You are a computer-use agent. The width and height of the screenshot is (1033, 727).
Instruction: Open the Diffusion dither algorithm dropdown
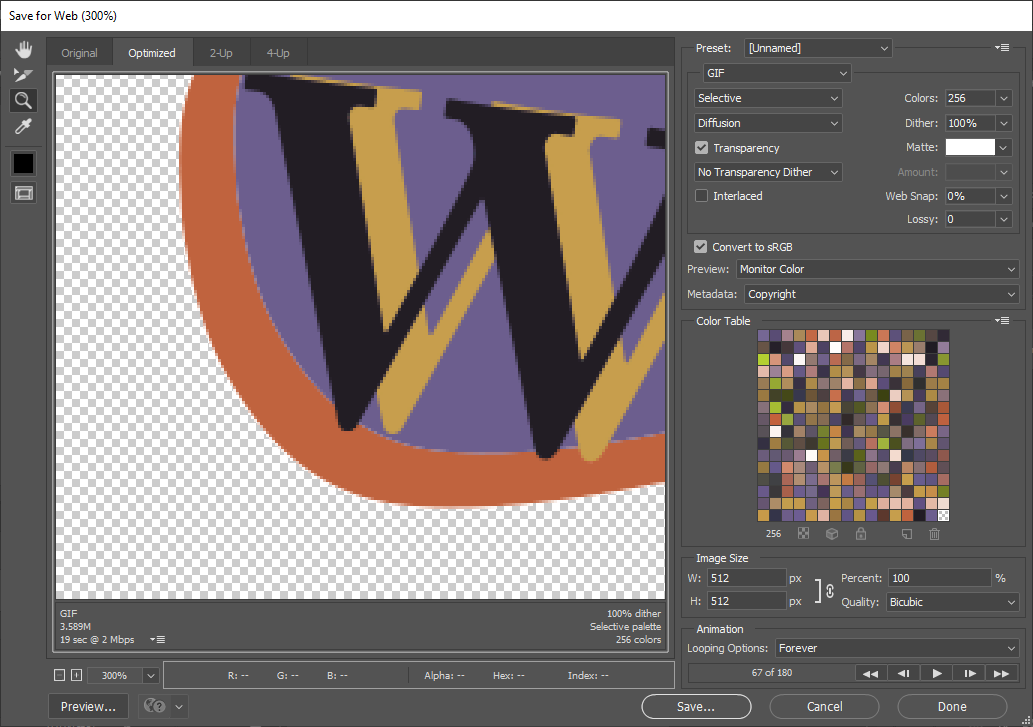pos(768,123)
